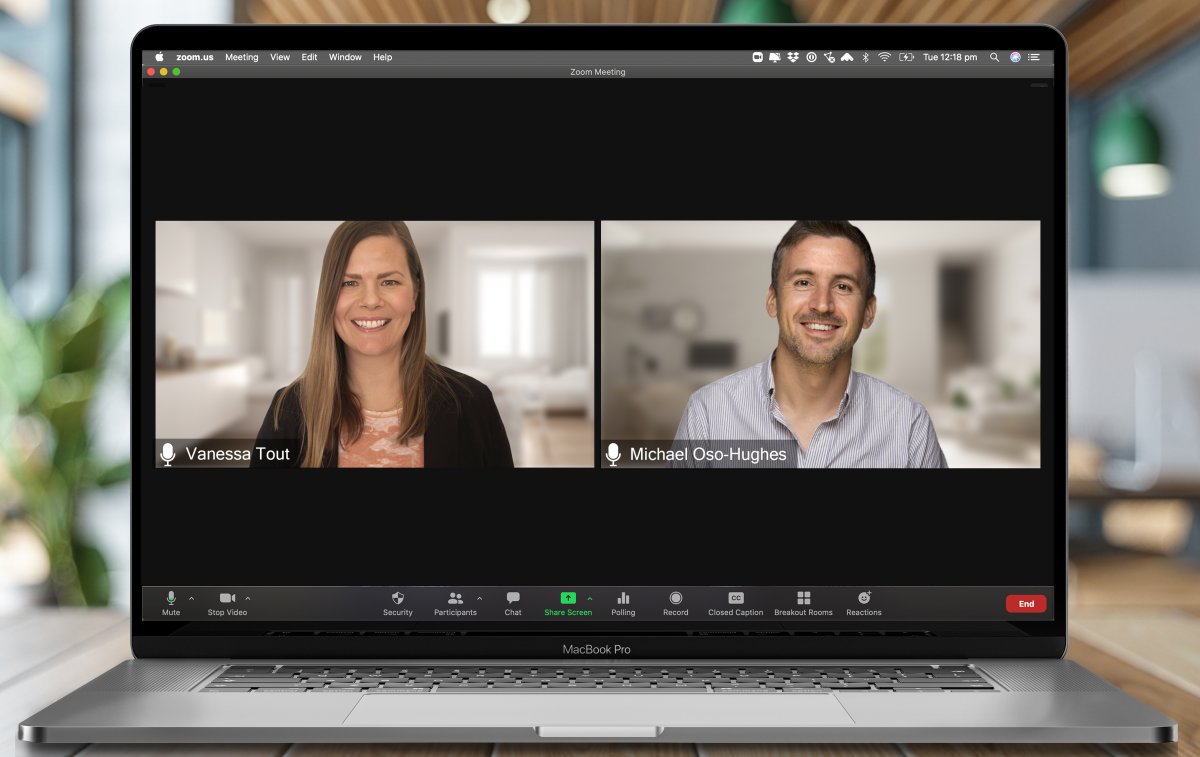Click the Closed Caption icon
1200x757 pixels.
(x=735, y=598)
